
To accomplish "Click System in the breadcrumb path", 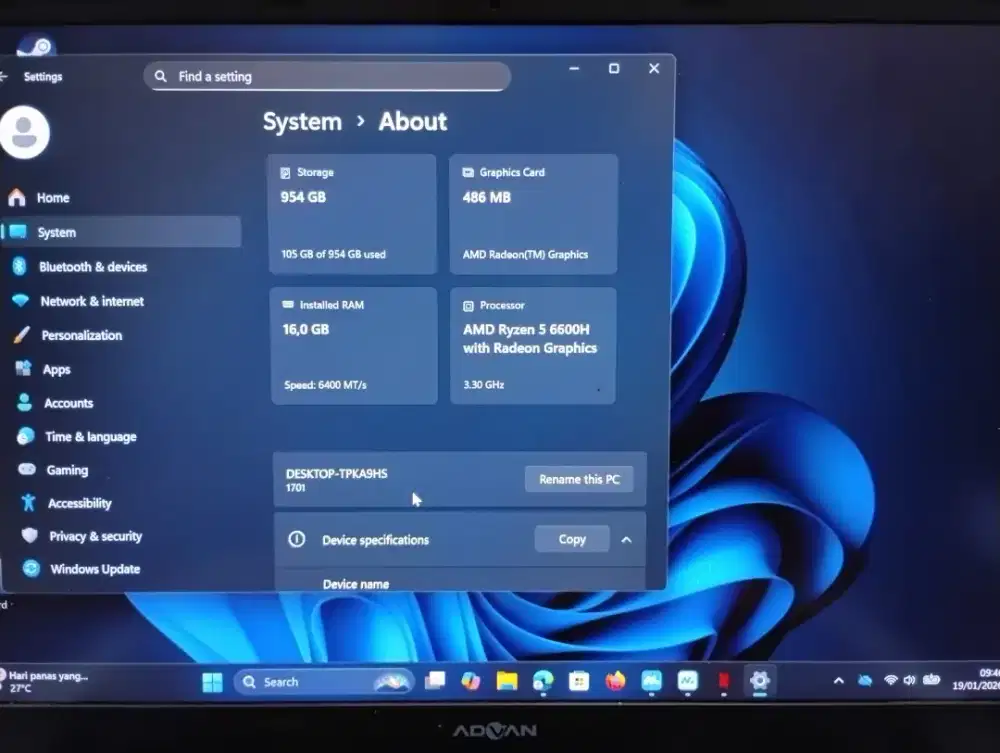I will coord(302,122).
